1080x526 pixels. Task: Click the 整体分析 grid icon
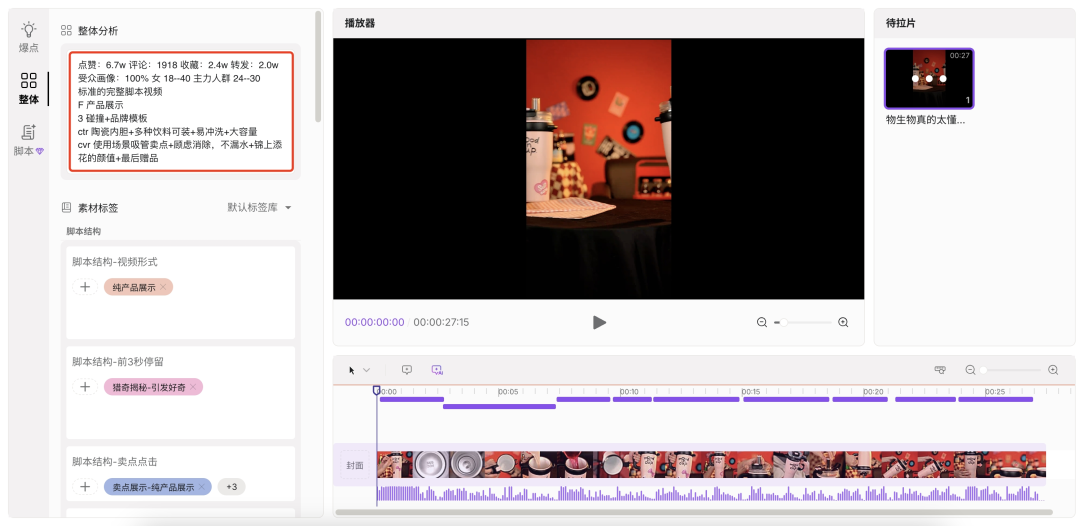coord(66,30)
